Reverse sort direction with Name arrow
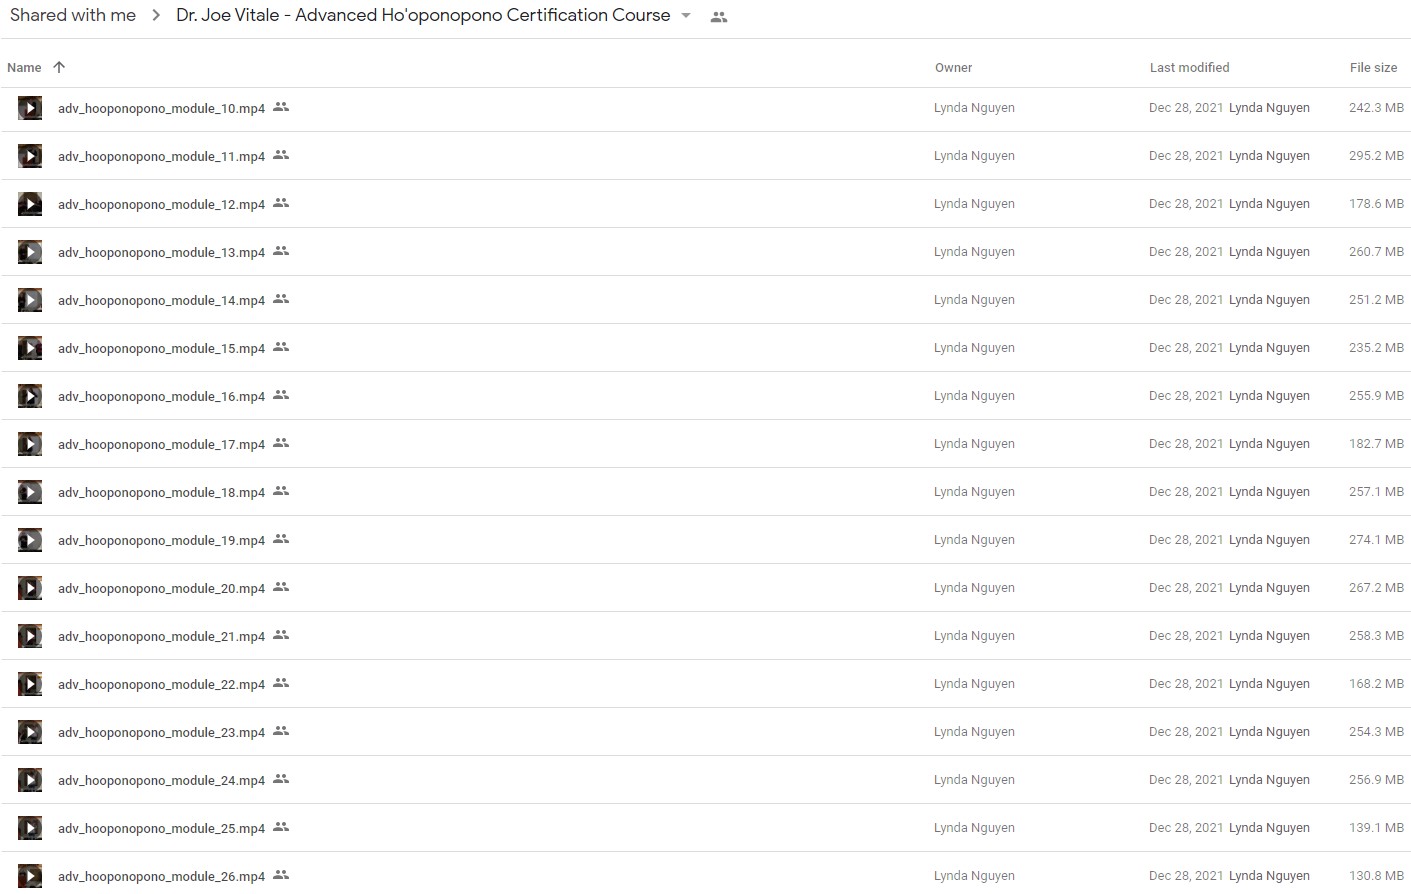Image resolution: width=1411 pixels, height=894 pixels. pos(59,67)
